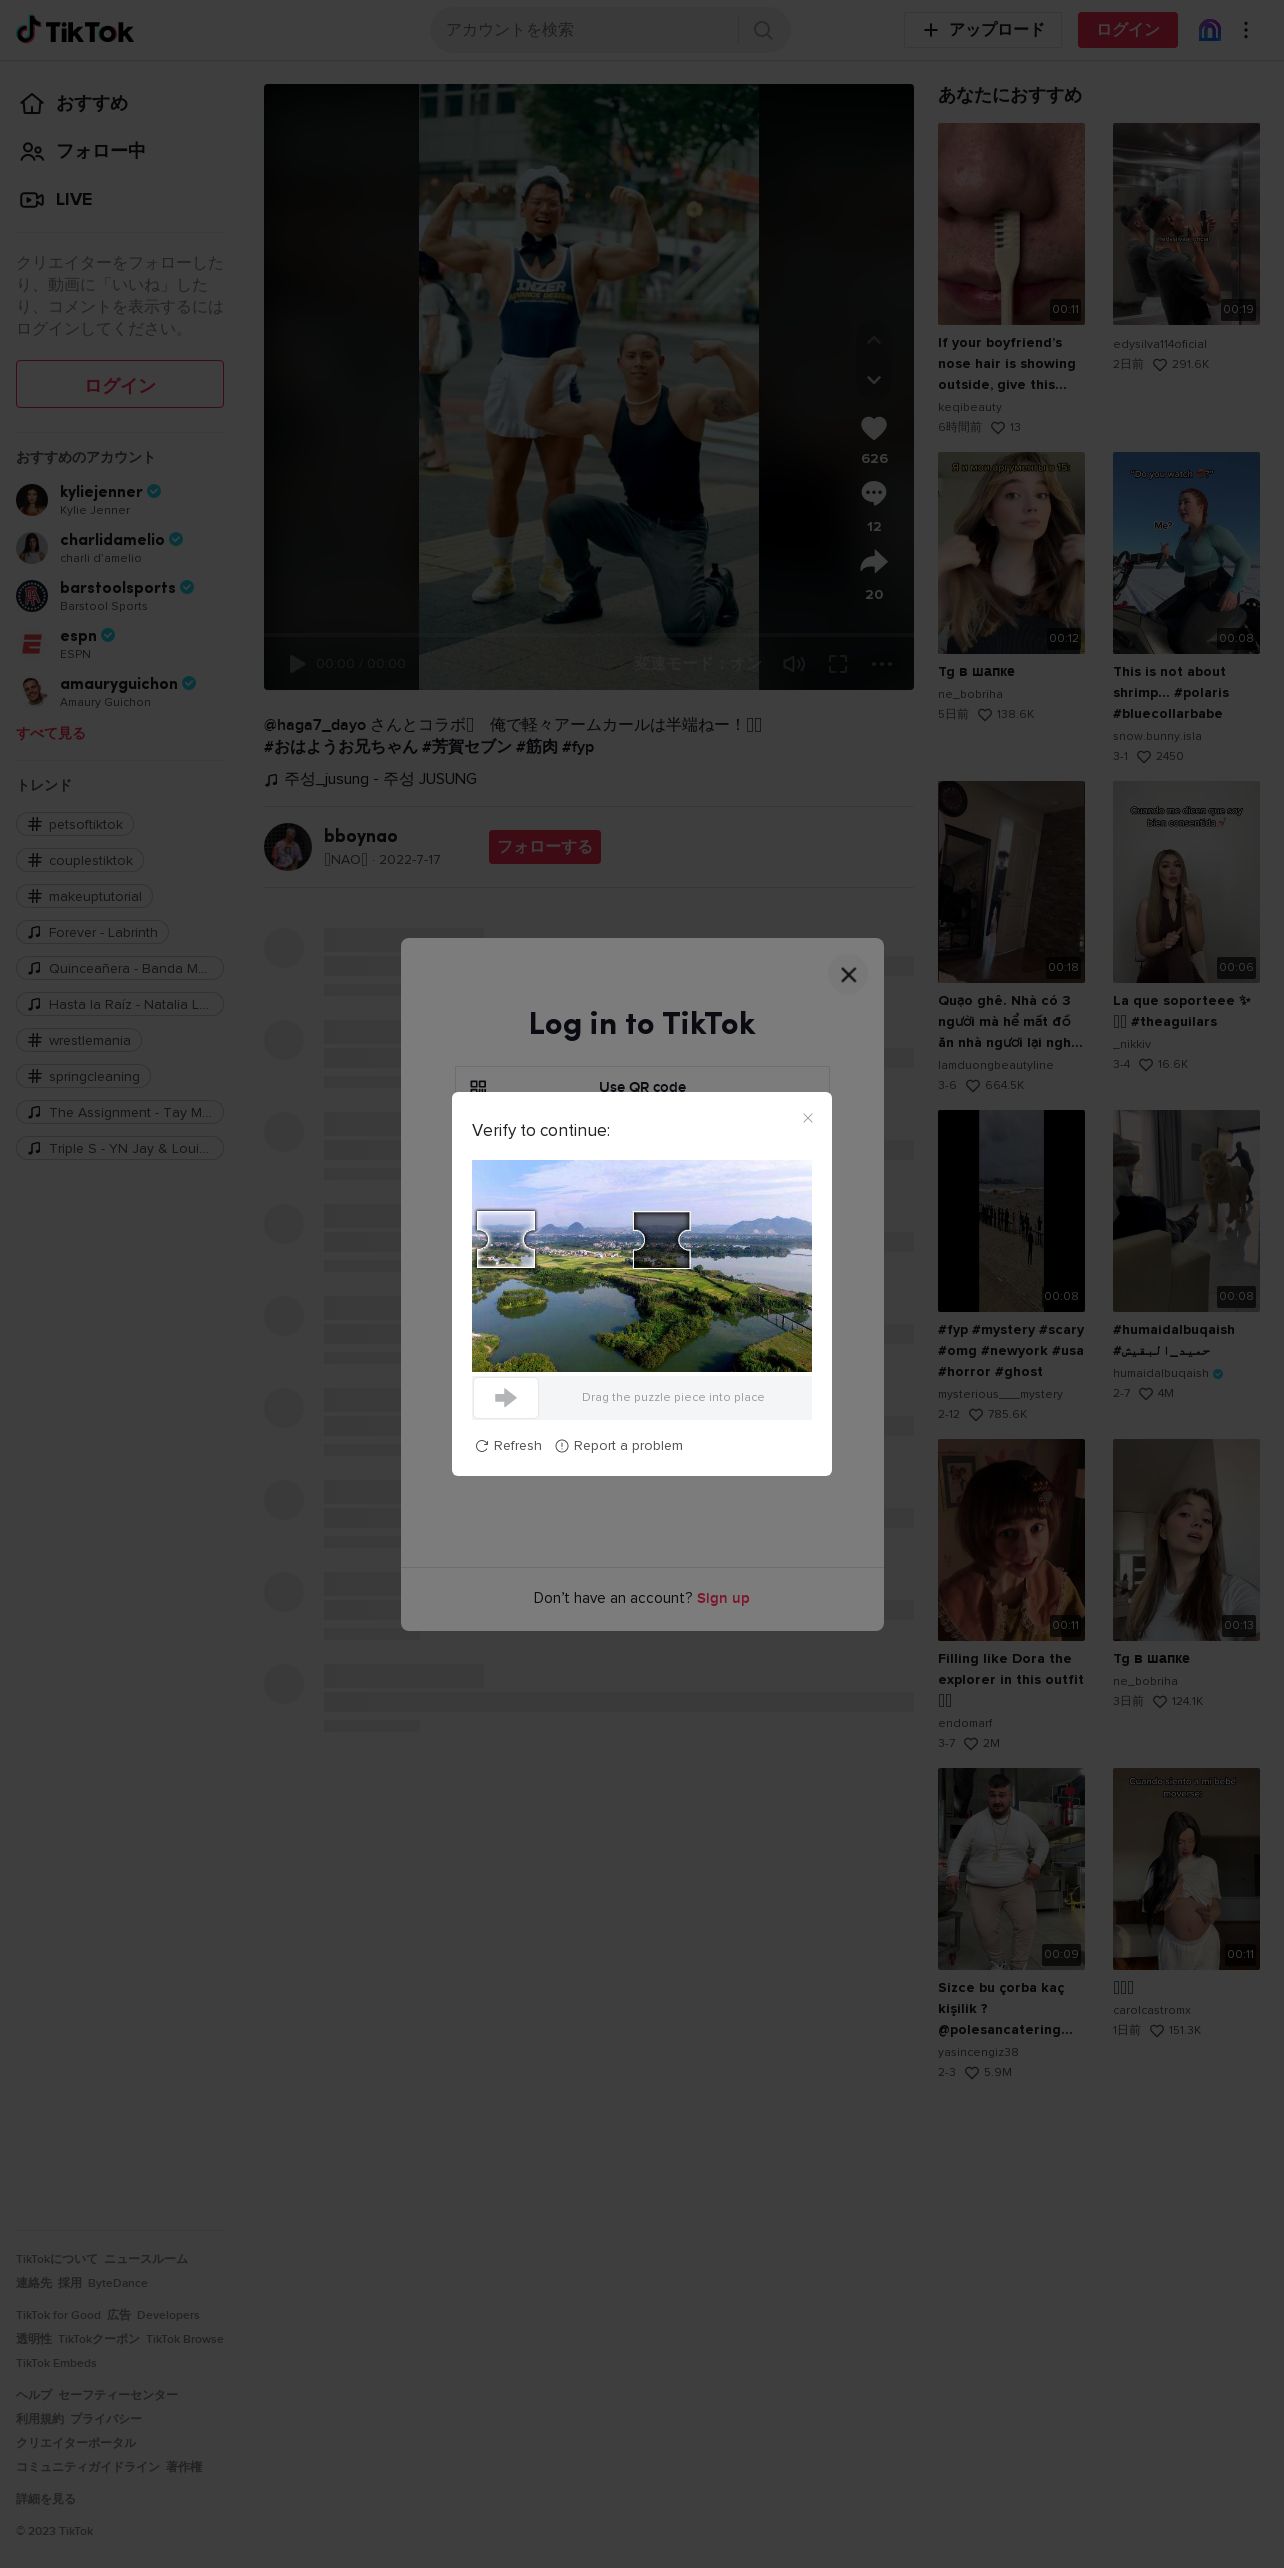Image resolution: width=1284 pixels, height=2568 pixels.
Task: Open bboynao profile avatar
Action: click(288, 847)
